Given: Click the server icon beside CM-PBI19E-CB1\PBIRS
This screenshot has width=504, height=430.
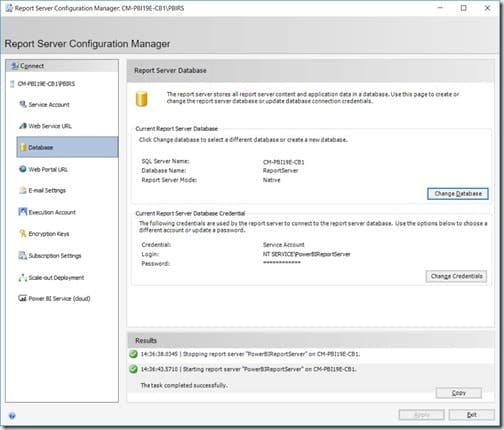Looking at the screenshot, I should [x=12, y=84].
